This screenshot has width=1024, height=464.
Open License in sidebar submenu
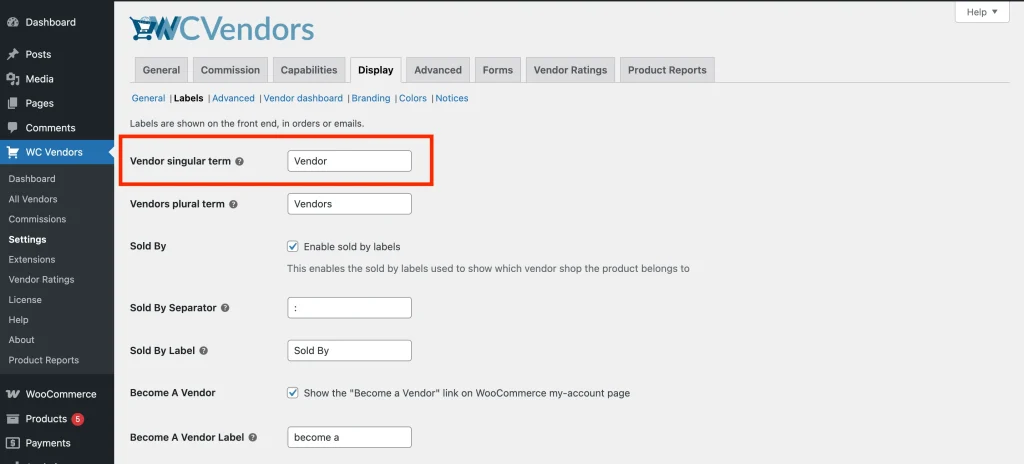[25, 300]
